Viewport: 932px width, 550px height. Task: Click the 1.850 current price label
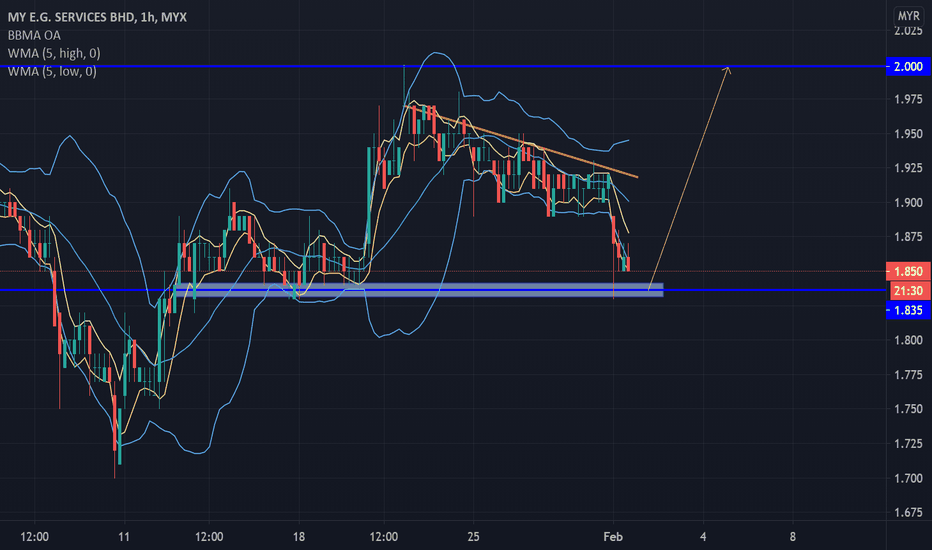(x=908, y=271)
